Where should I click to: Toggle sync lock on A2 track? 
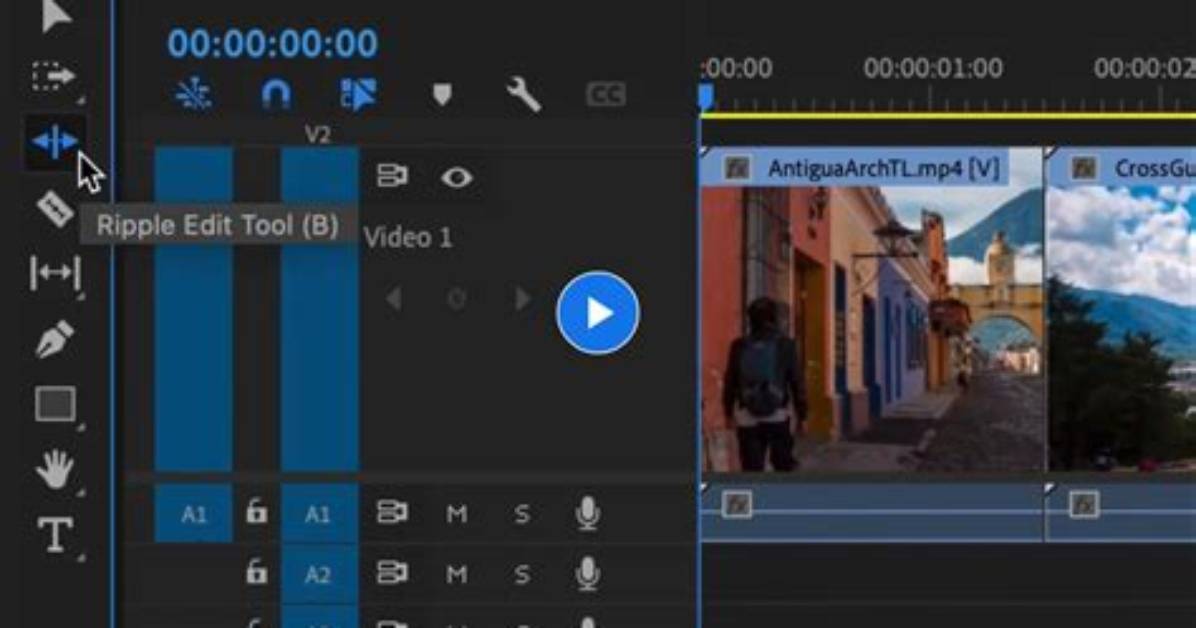coord(392,573)
